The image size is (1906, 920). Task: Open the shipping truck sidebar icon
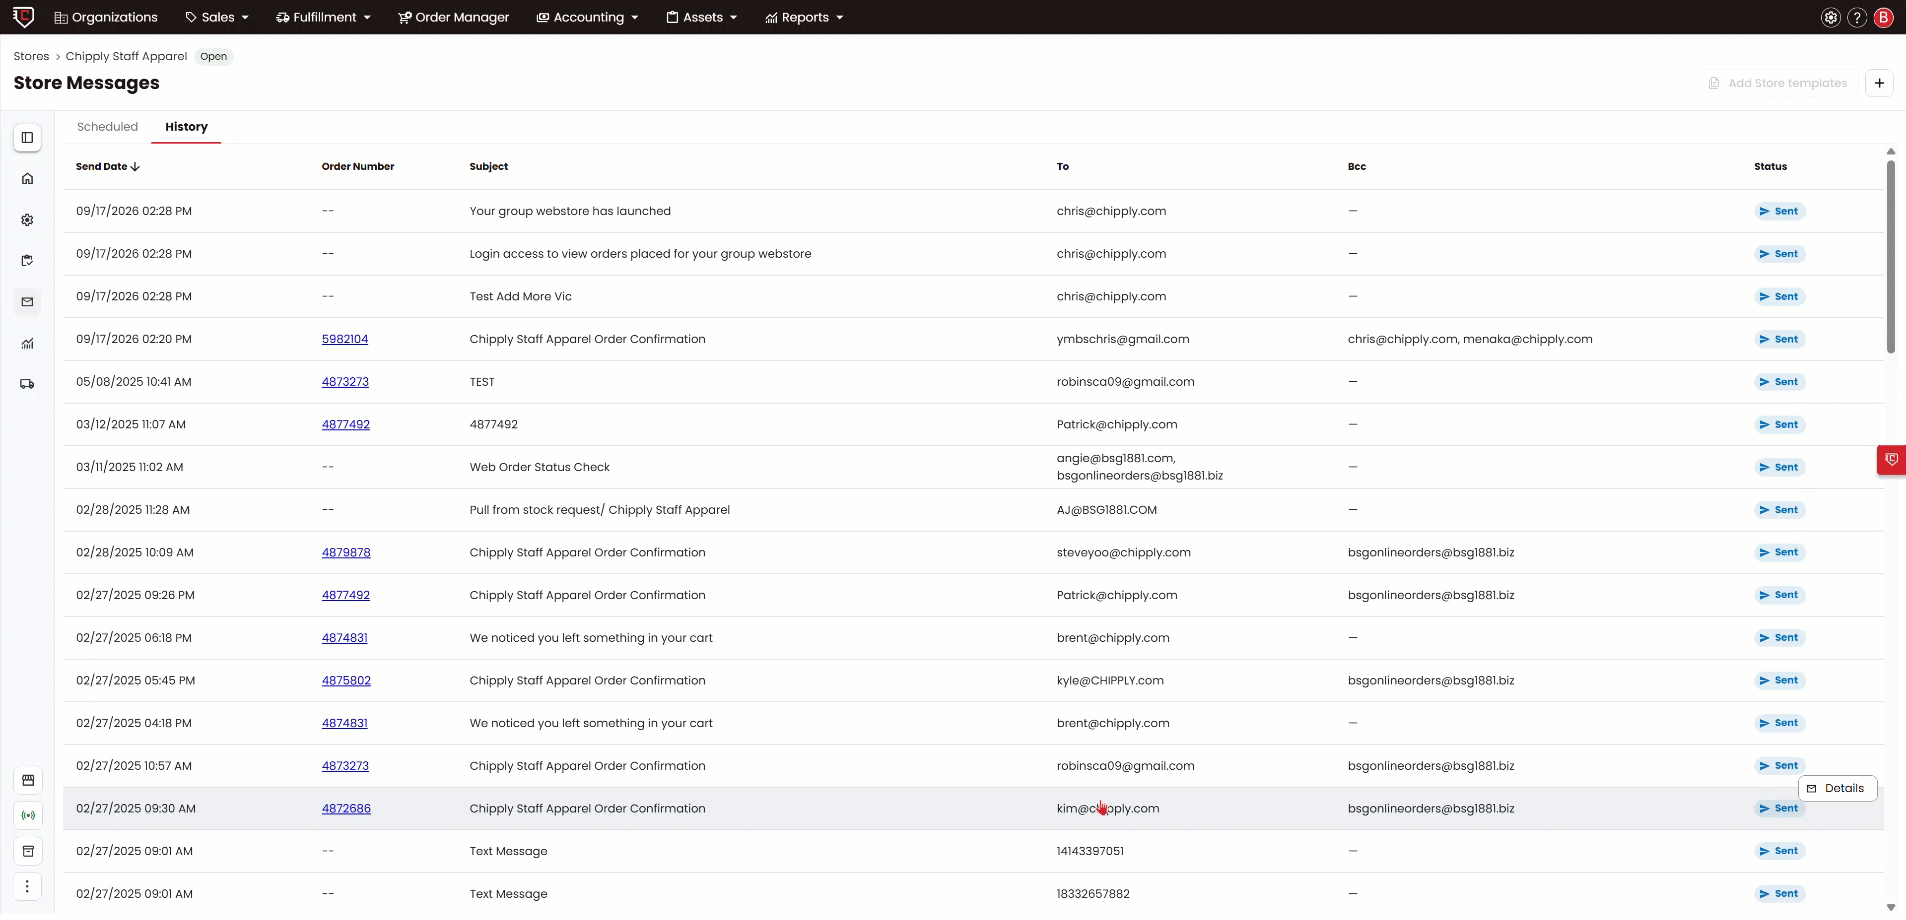[27, 384]
